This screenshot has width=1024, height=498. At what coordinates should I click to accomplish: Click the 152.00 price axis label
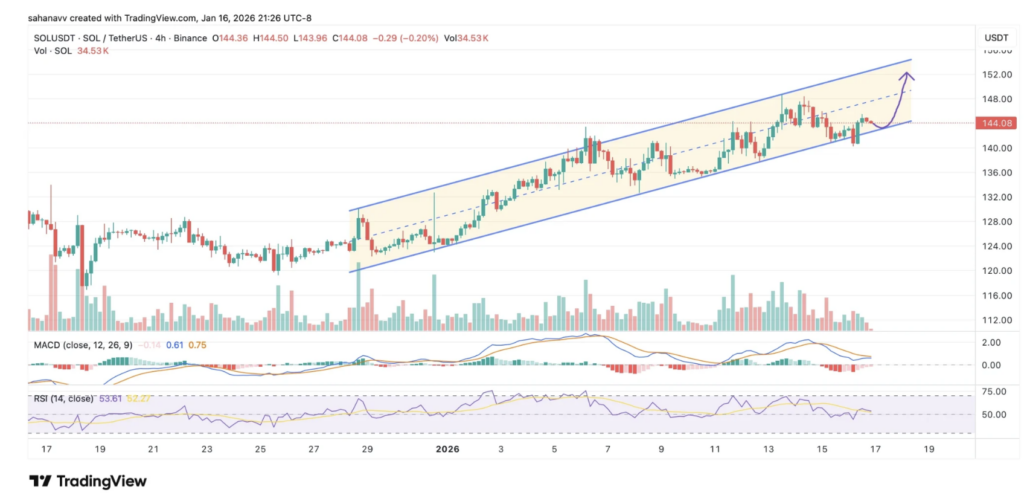(996, 75)
